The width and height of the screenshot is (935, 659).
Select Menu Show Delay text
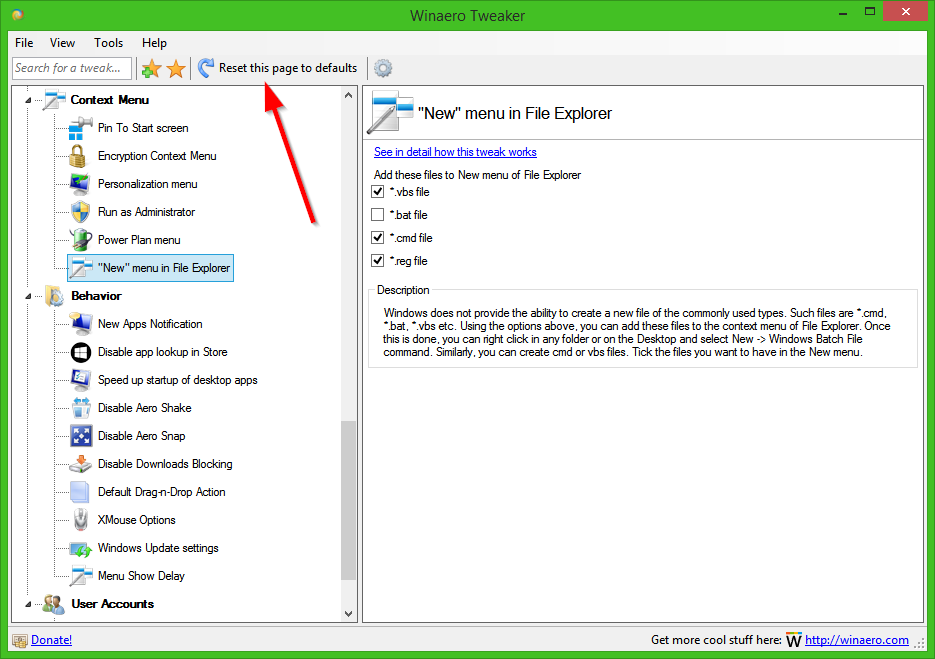(141, 576)
